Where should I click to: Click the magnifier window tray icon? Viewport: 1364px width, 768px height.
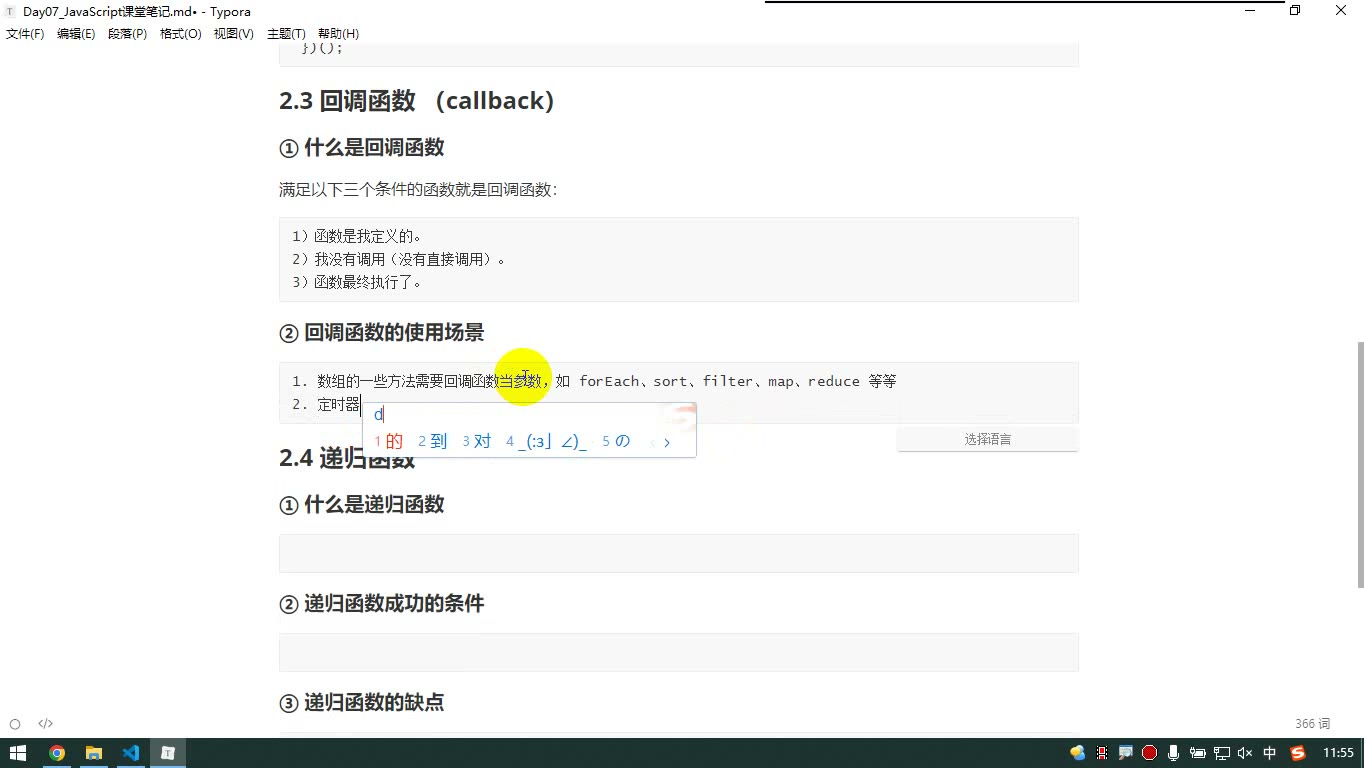pyautogui.click(x=1125, y=753)
